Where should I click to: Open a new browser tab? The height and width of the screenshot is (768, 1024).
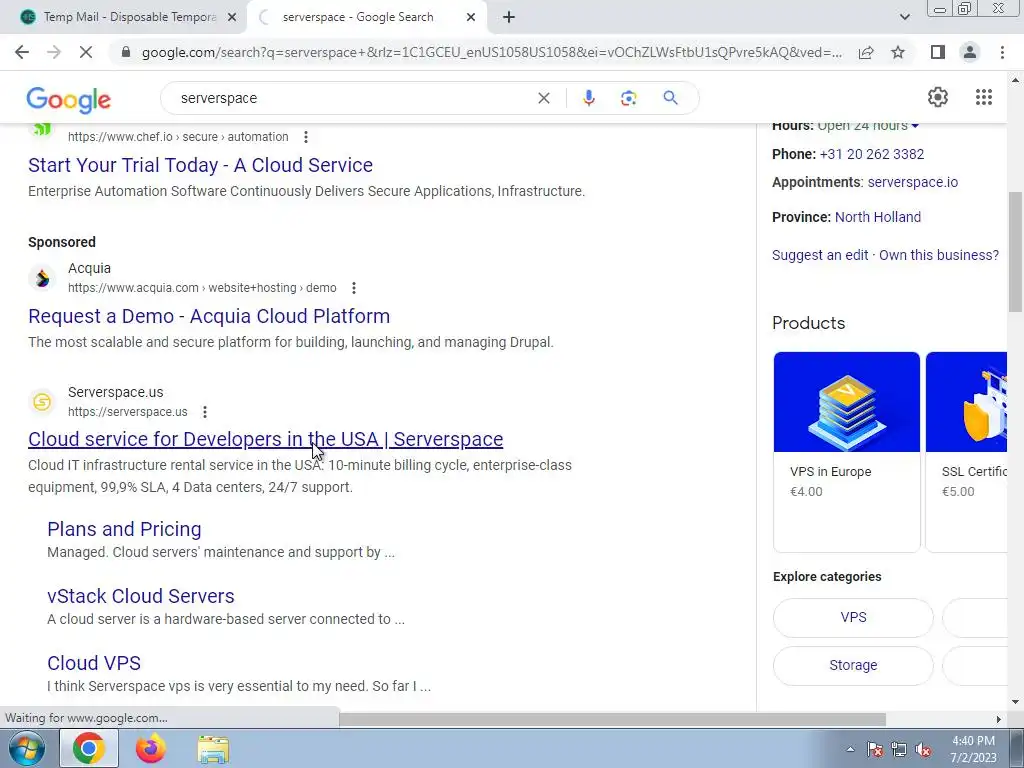coord(509,17)
